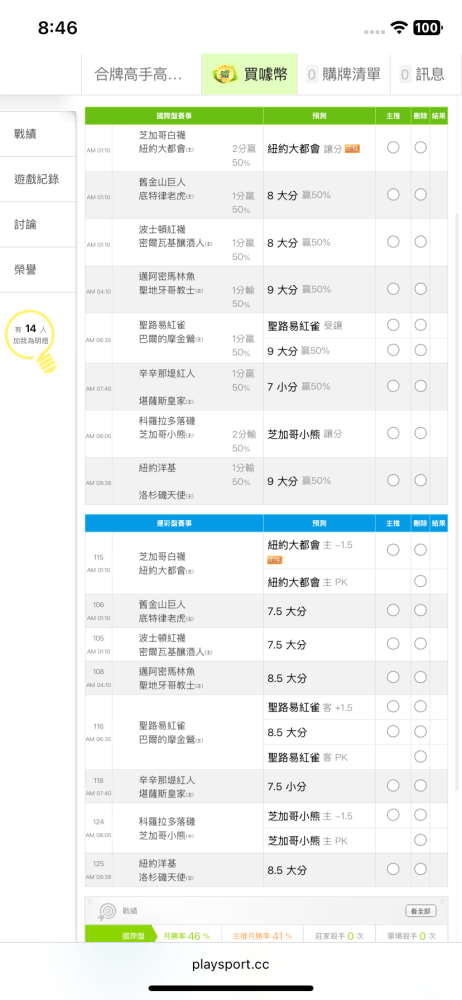Tap the Wi-Fi status icon
The image size is (462, 1000).
coord(400,27)
